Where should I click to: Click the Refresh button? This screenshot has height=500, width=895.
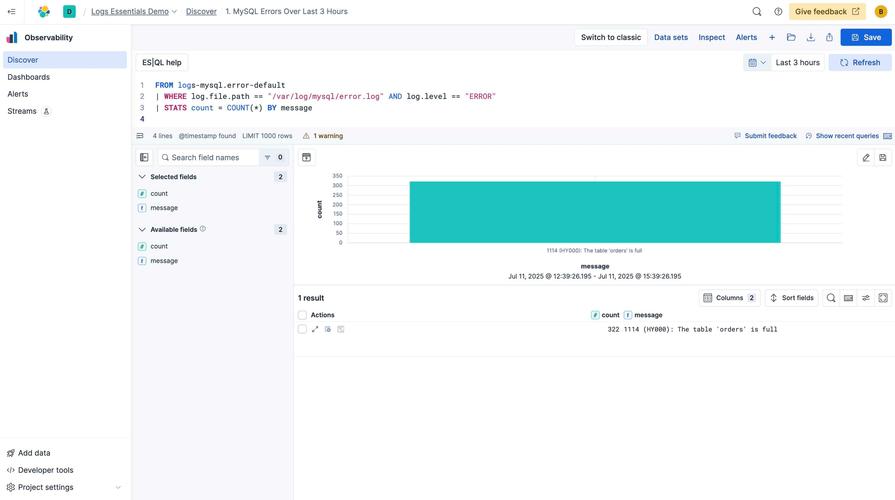click(x=860, y=62)
